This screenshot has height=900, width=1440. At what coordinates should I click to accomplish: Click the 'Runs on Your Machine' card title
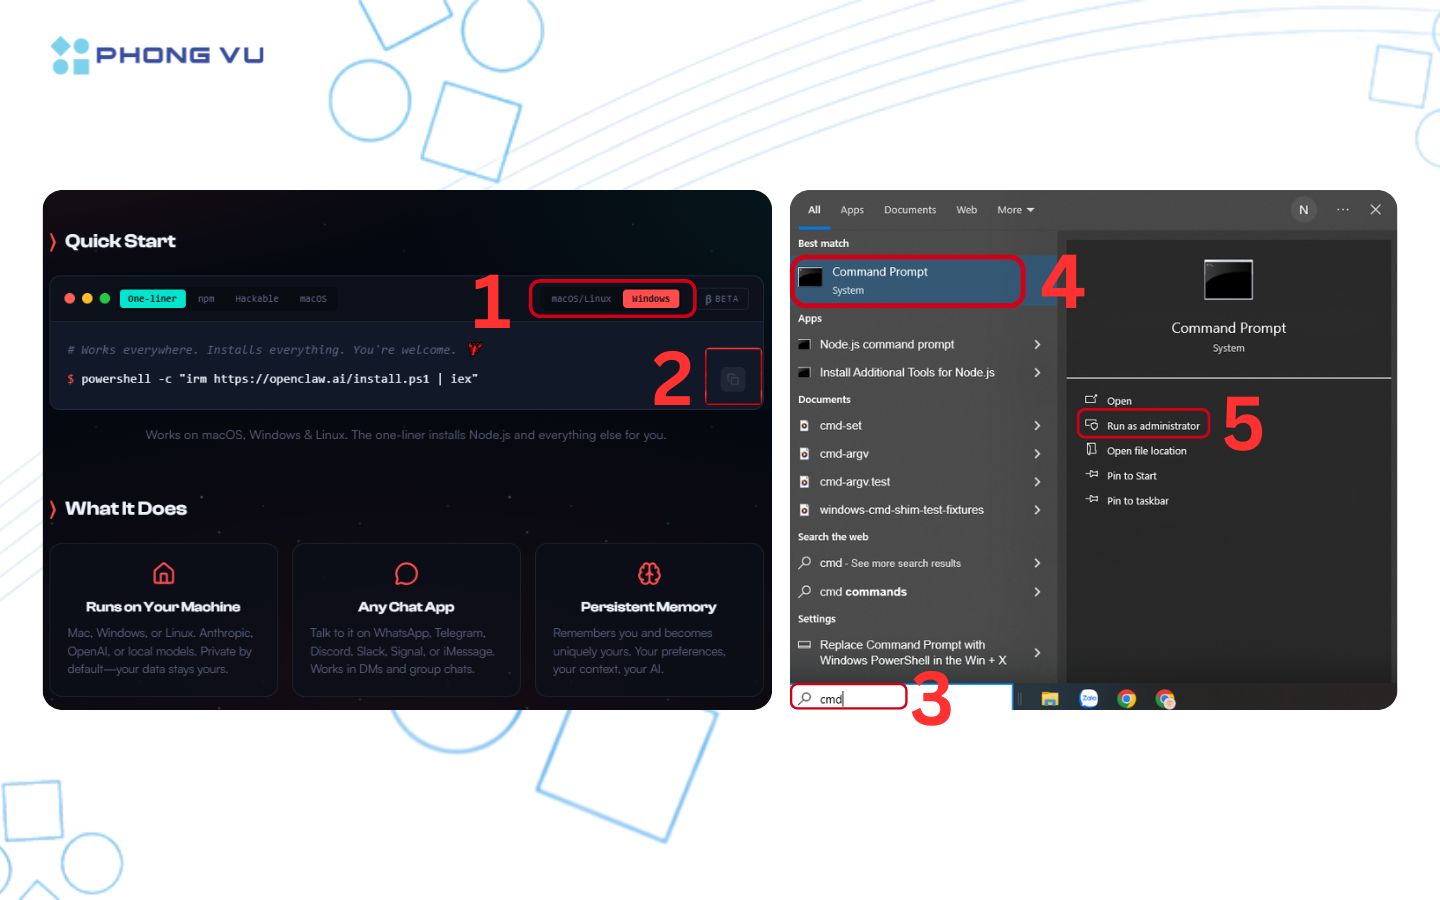pos(163,607)
